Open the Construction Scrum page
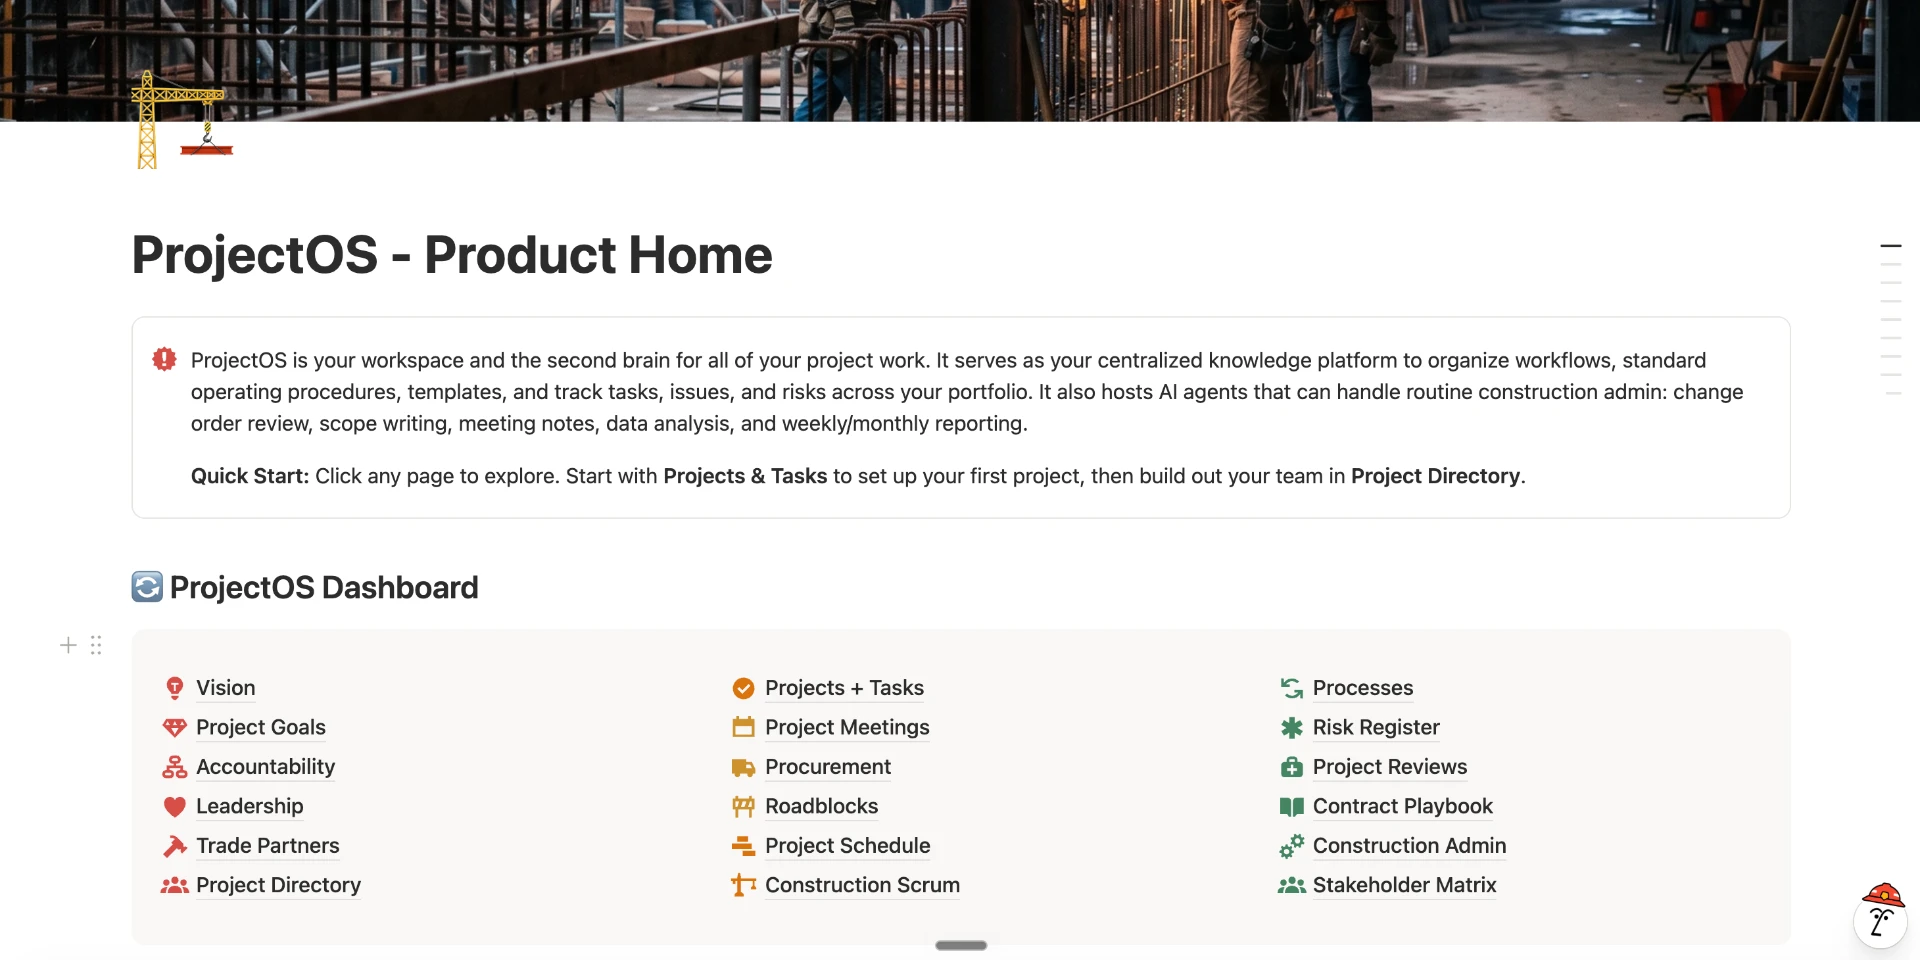 pos(862,885)
